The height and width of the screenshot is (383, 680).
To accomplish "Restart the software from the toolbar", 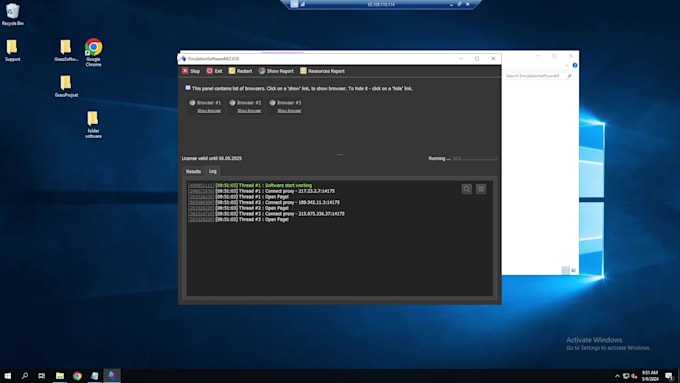I will 240,71.
